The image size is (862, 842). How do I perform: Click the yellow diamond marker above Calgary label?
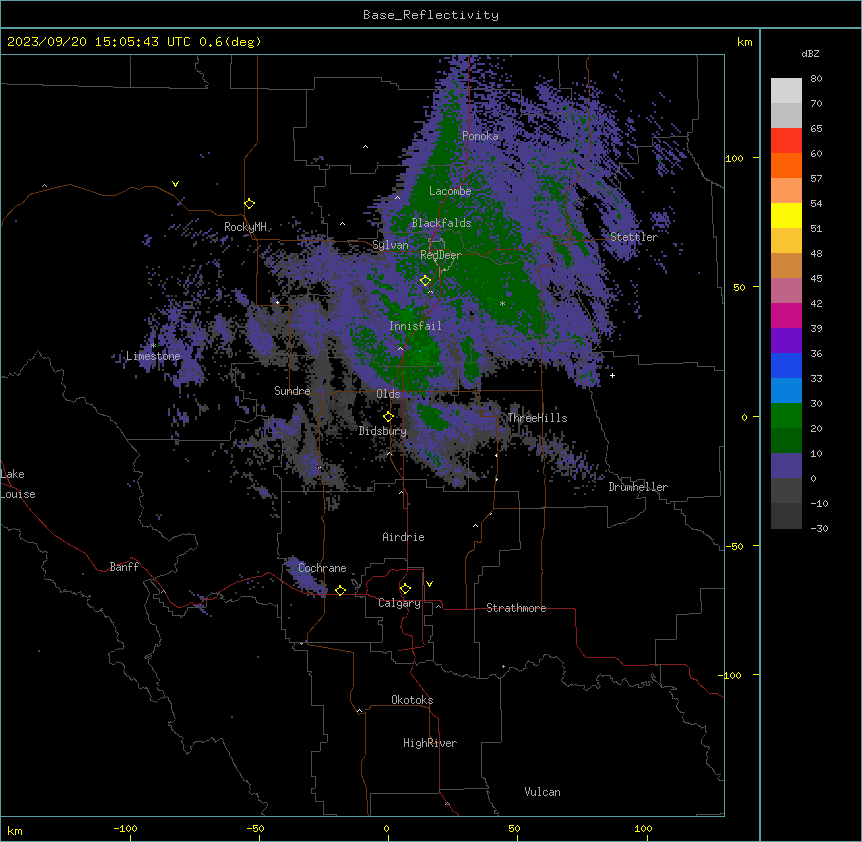click(x=405, y=589)
